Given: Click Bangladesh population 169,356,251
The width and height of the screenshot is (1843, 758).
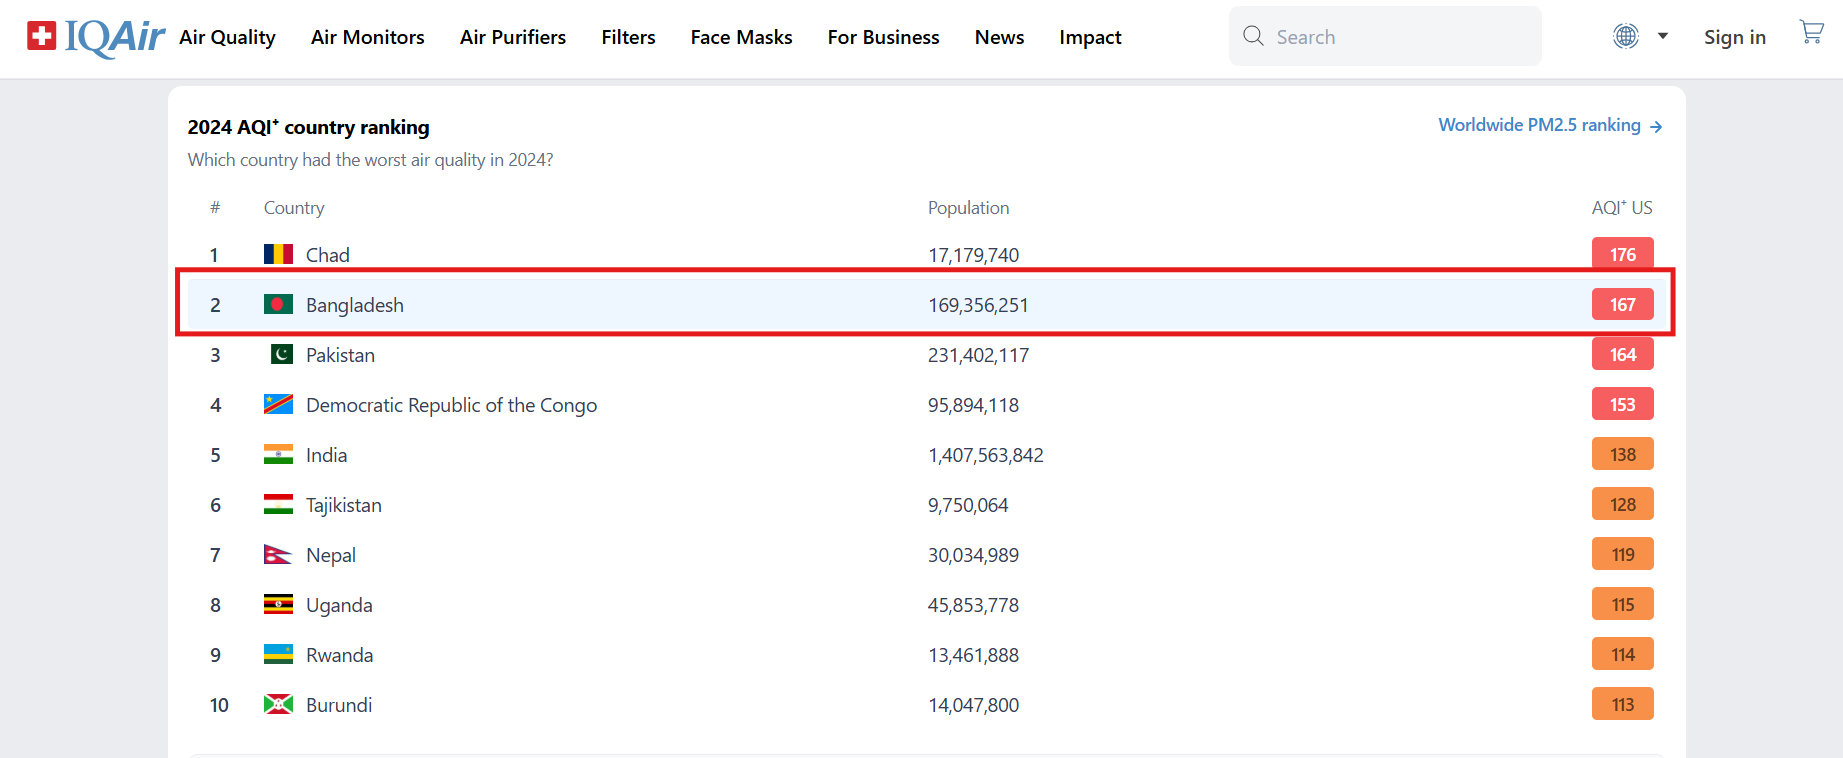Looking at the screenshot, I should 978,305.
